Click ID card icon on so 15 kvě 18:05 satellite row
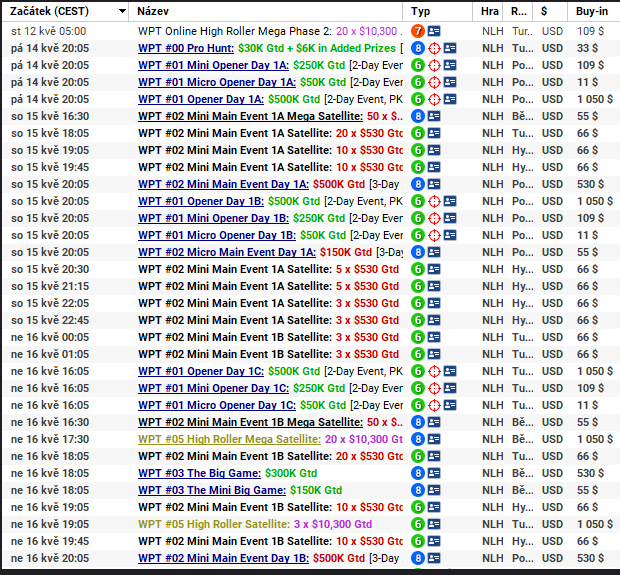620x575 pixels. pyautogui.click(x=434, y=133)
